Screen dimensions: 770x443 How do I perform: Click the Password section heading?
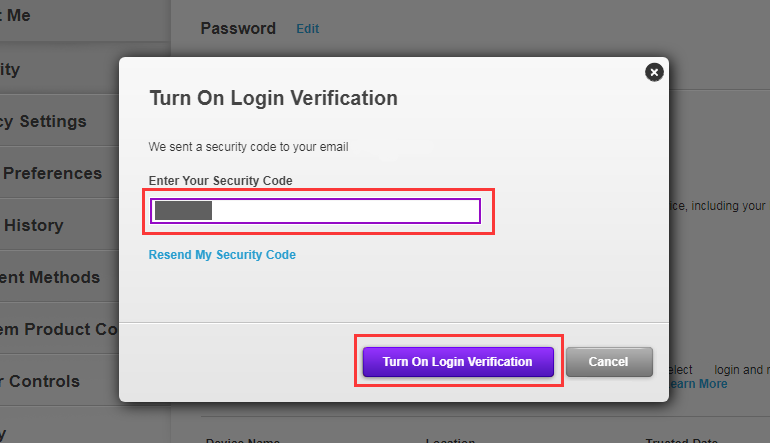click(x=238, y=28)
